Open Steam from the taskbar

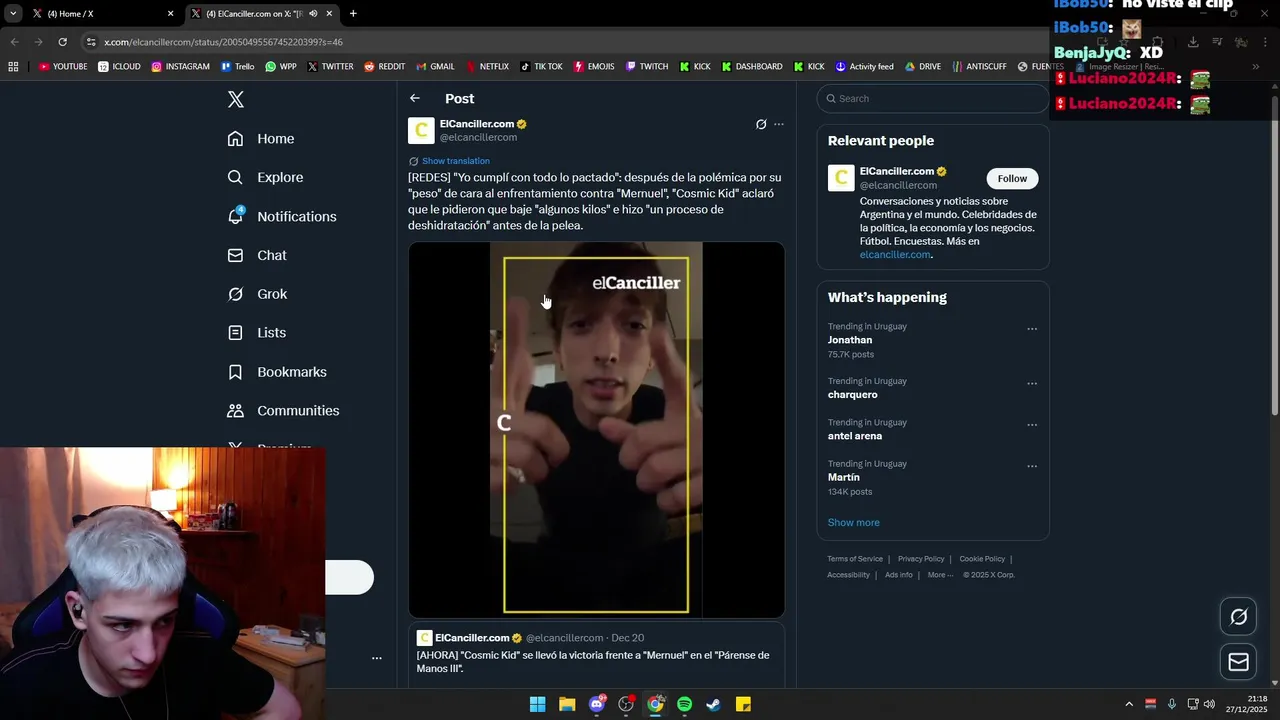point(713,704)
